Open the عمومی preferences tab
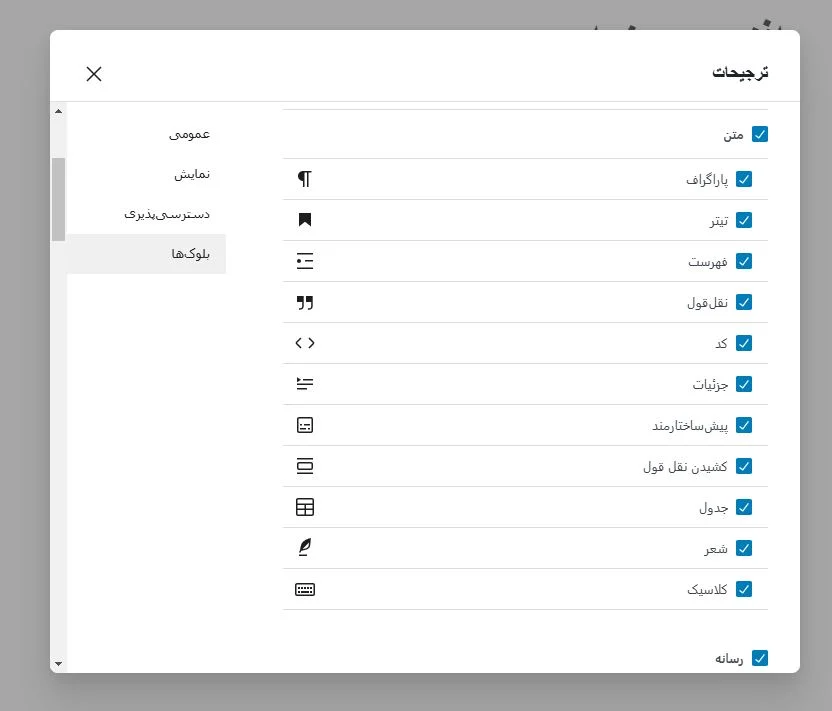The width and height of the screenshot is (832, 711). pyautogui.click(x=189, y=133)
